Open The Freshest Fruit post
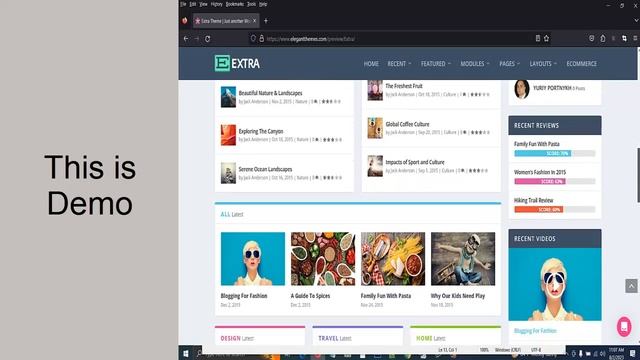The height and width of the screenshot is (360, 640). click(404, 86)
